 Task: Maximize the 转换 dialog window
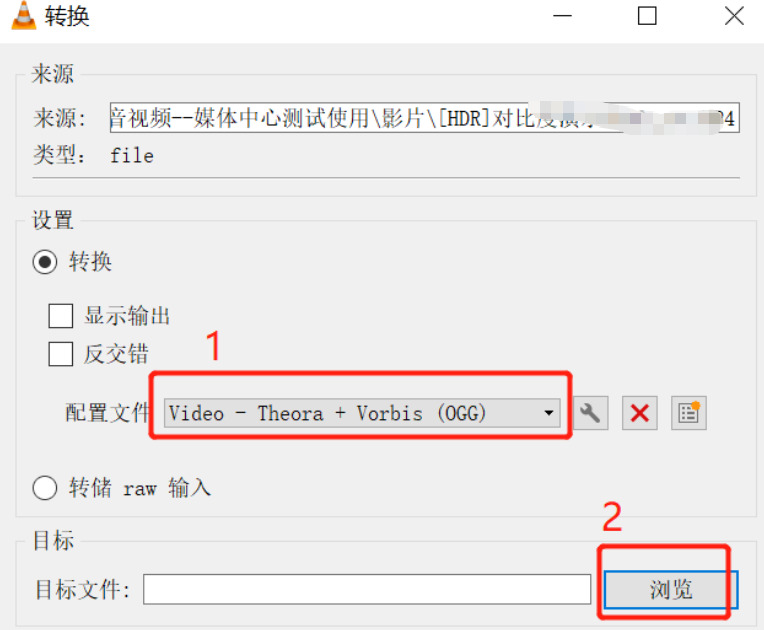point(647,16)
